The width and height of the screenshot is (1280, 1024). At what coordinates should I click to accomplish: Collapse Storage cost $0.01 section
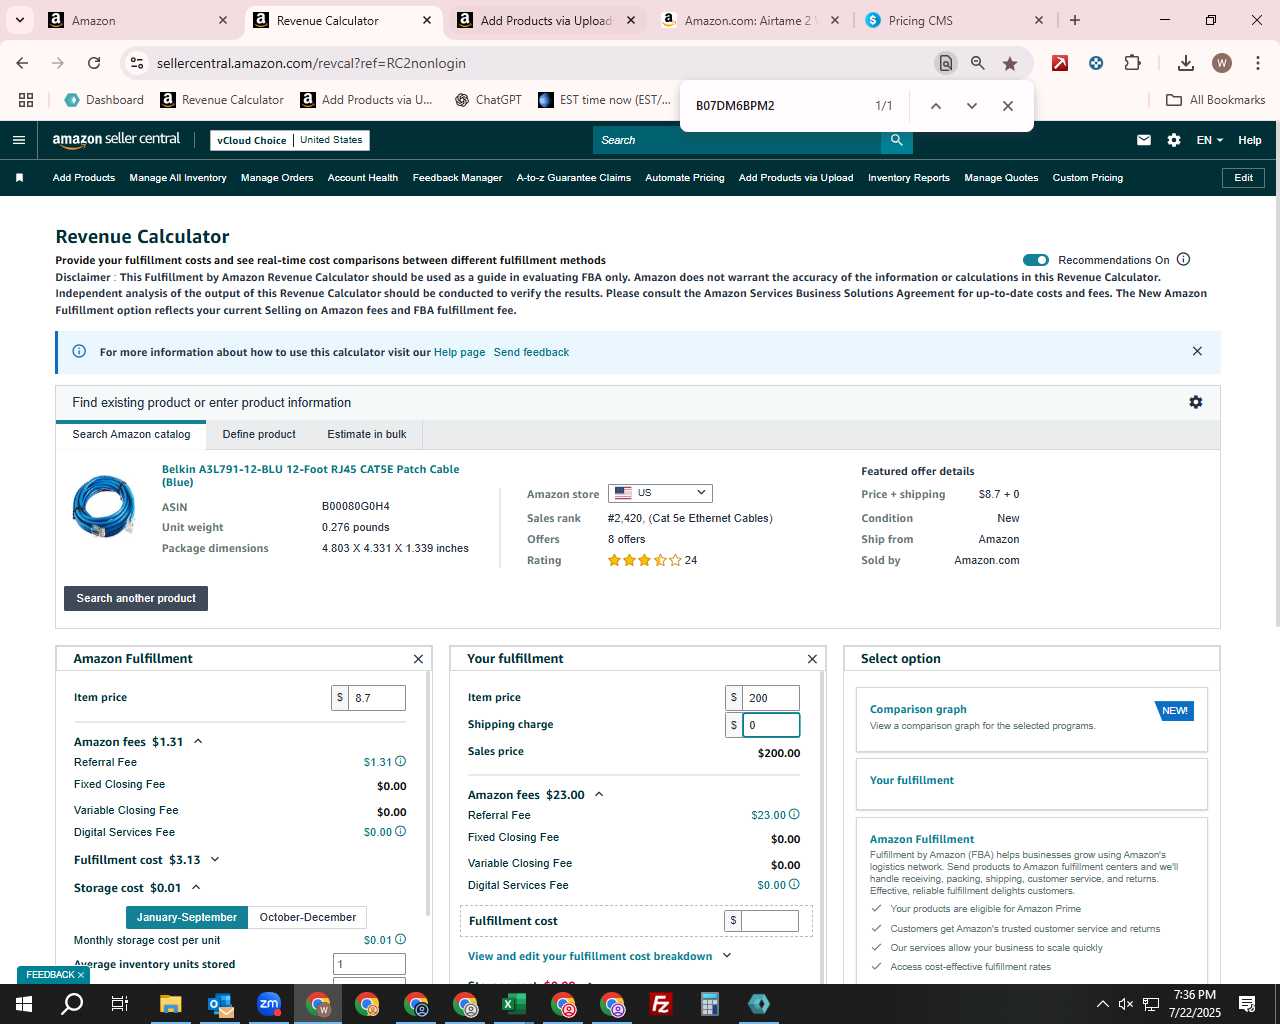(x=196, y=887)
